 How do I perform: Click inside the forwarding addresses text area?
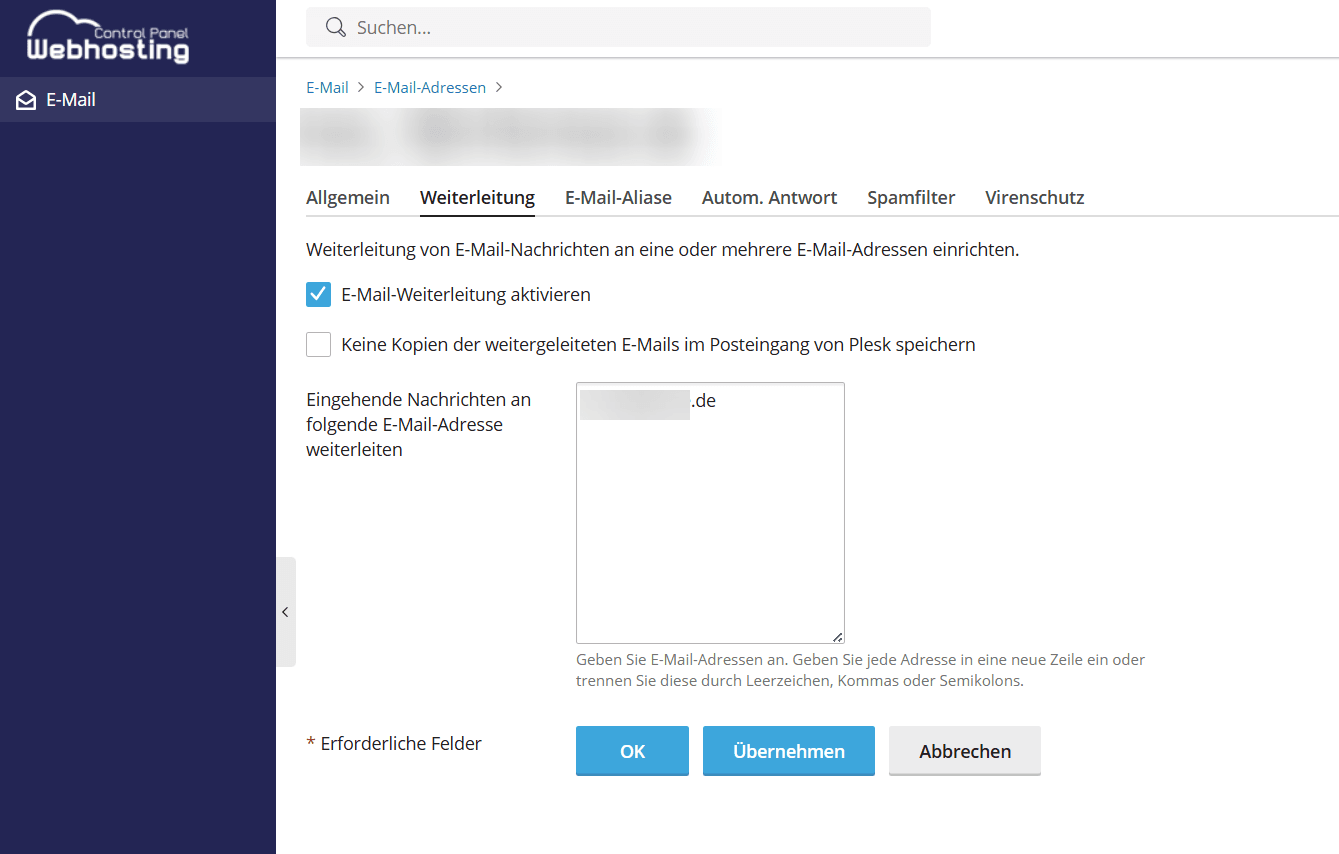(x=710, y=513)
